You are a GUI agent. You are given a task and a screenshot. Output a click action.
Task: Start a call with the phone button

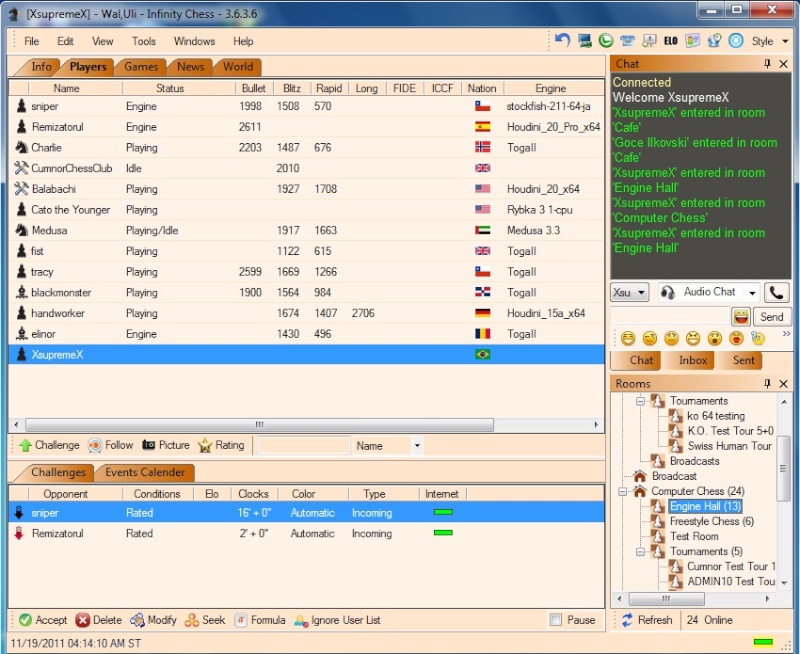(x=776, y=292)
